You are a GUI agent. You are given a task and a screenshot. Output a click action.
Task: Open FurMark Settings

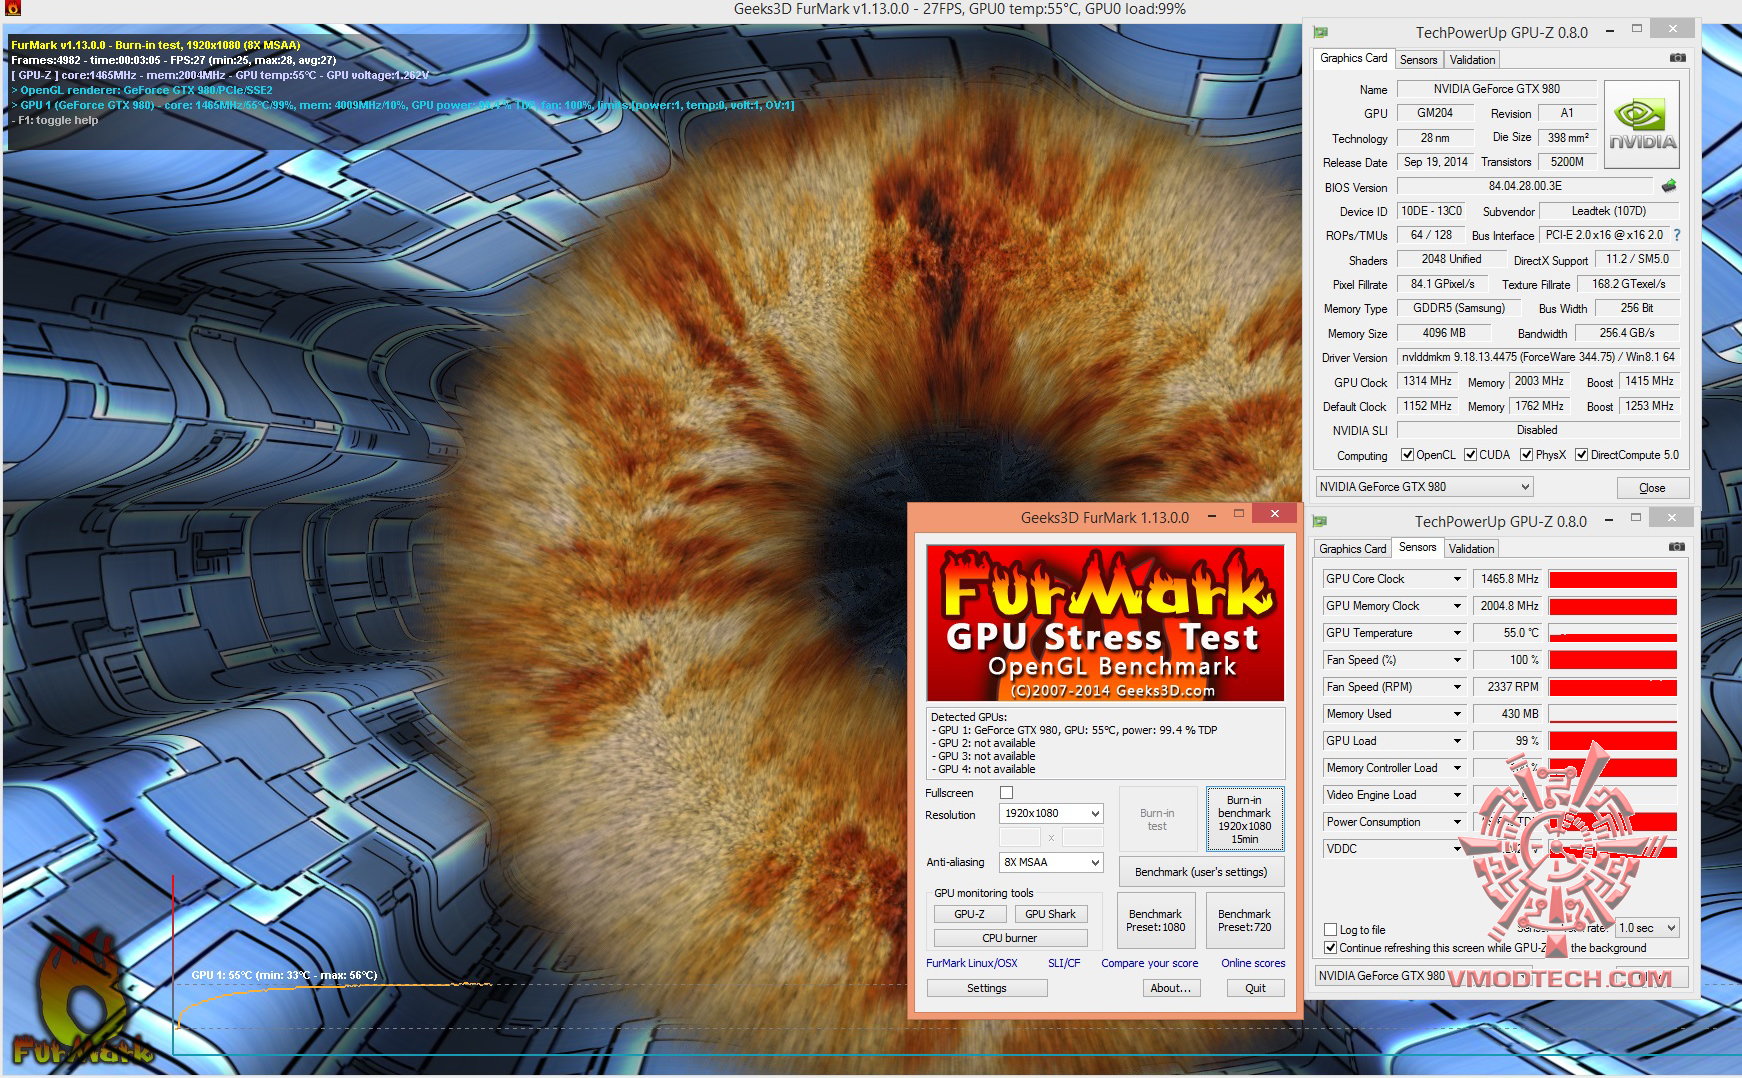[987, 988]
